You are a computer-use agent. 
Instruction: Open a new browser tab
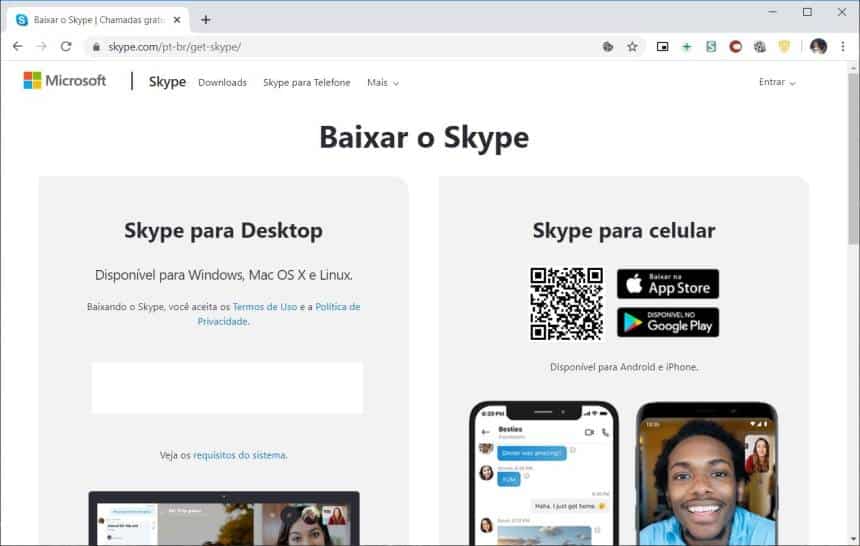click(206, 20)
